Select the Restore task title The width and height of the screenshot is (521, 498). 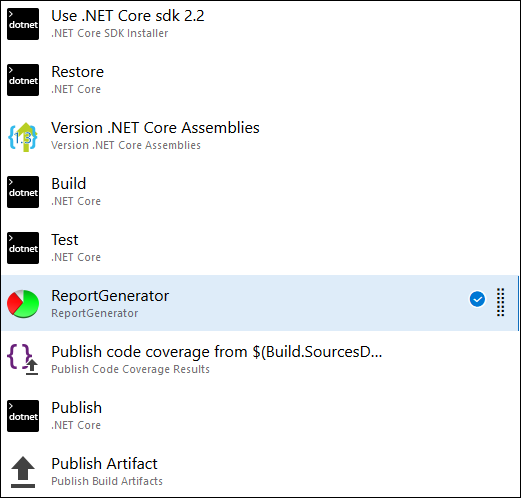(77, 72)
